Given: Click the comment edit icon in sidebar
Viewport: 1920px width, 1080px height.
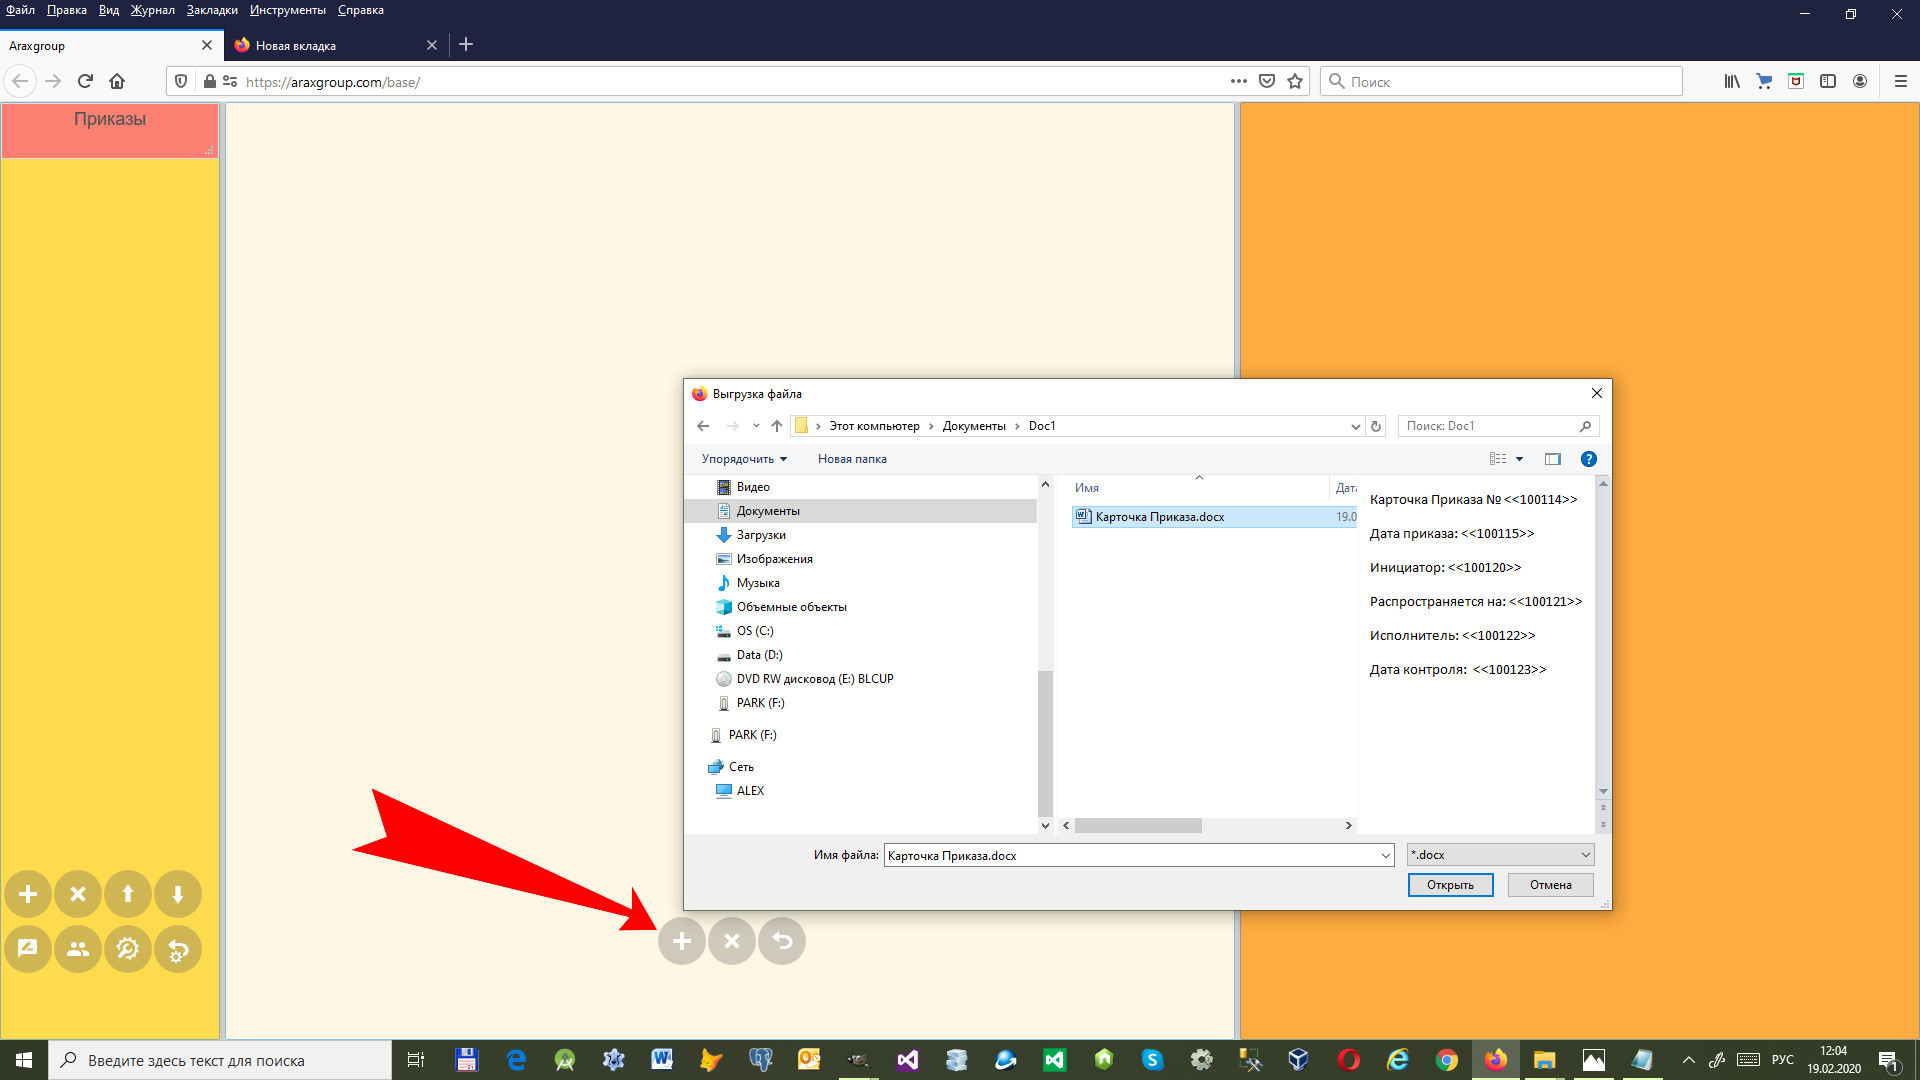Looking at the screenshot, I should pyautogui.click(x=28, y=949).
